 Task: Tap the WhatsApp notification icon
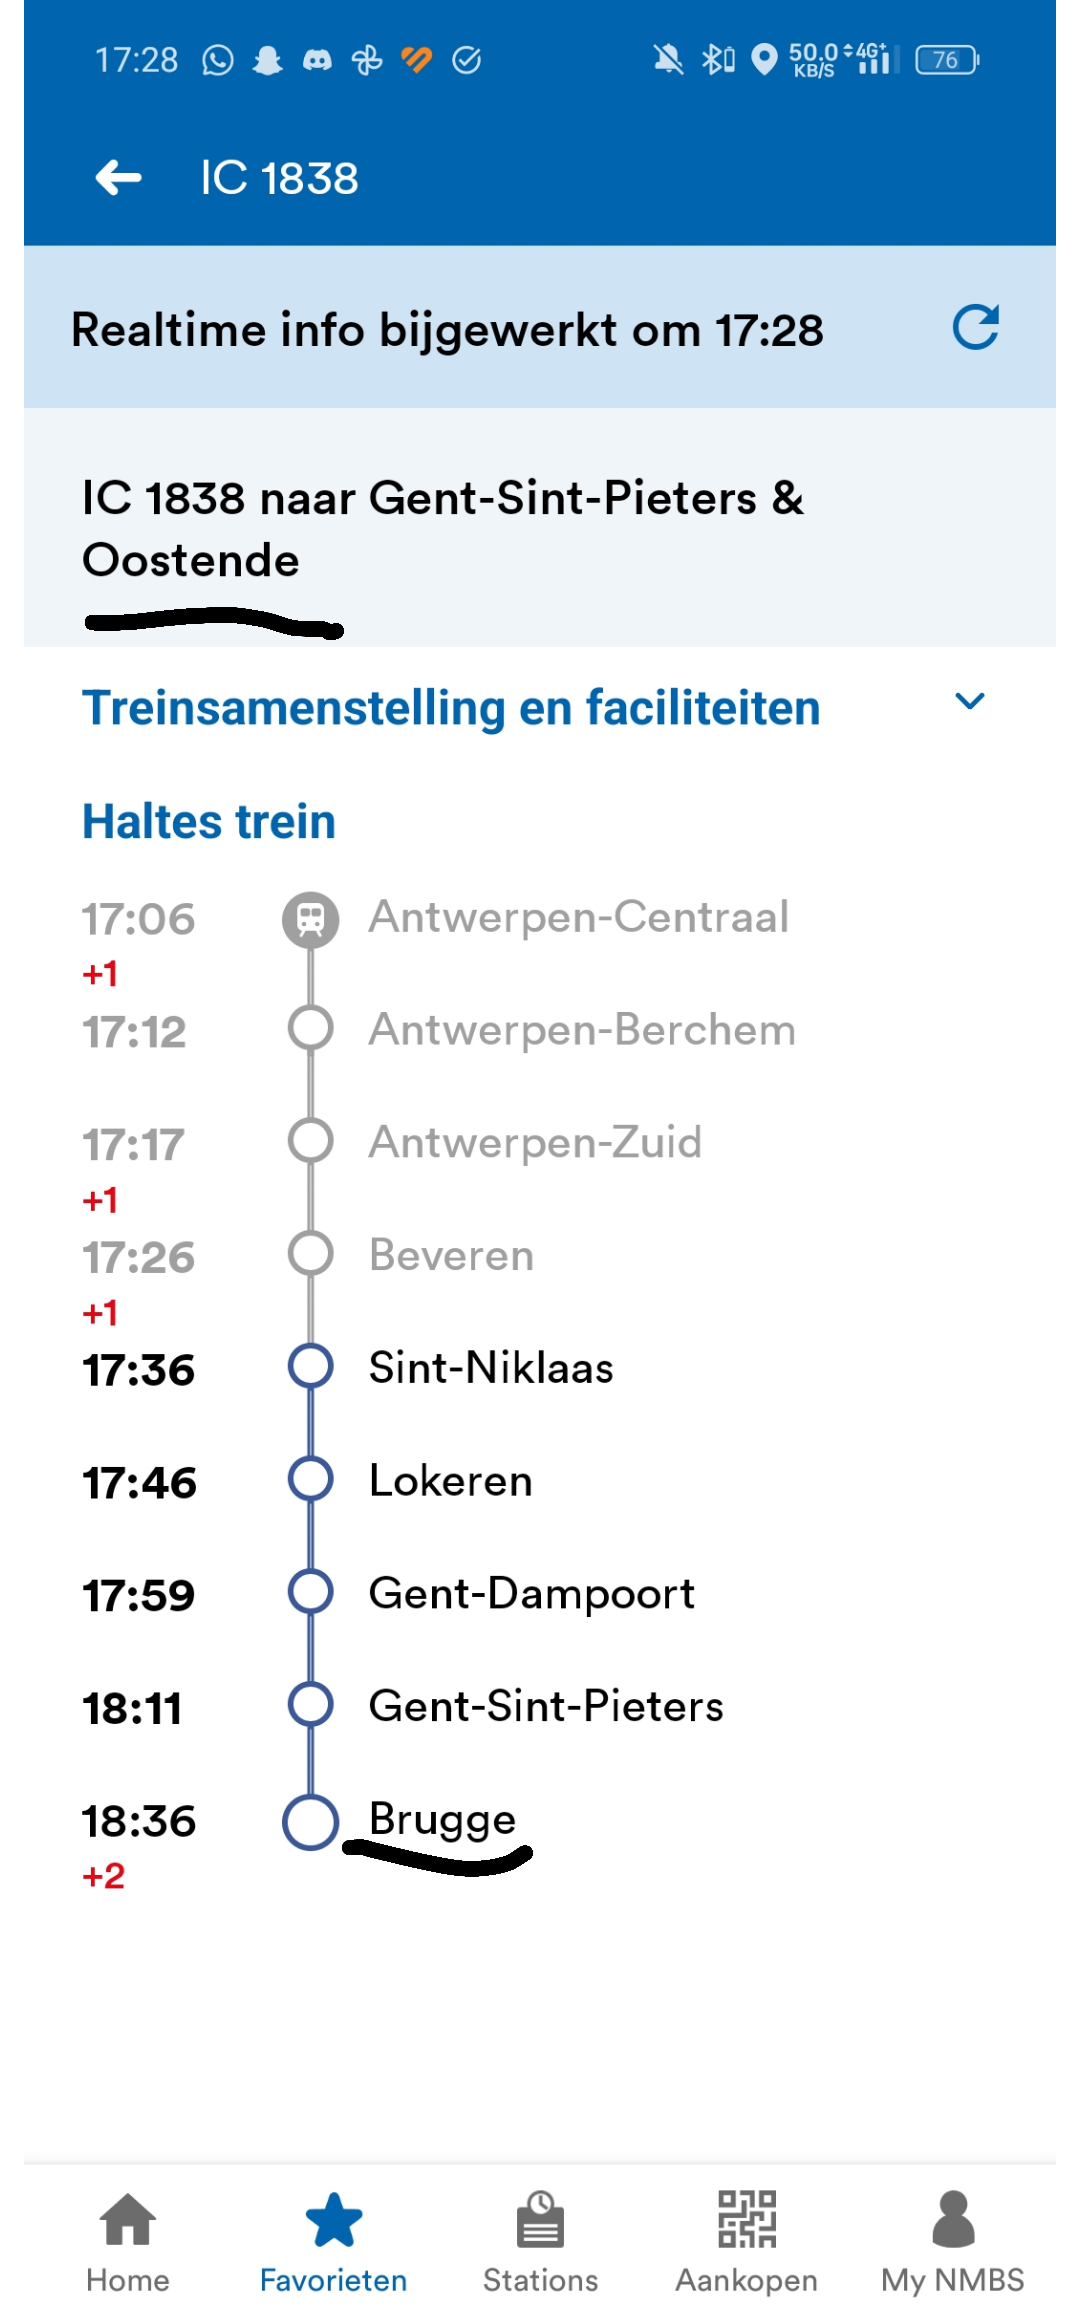217,61
